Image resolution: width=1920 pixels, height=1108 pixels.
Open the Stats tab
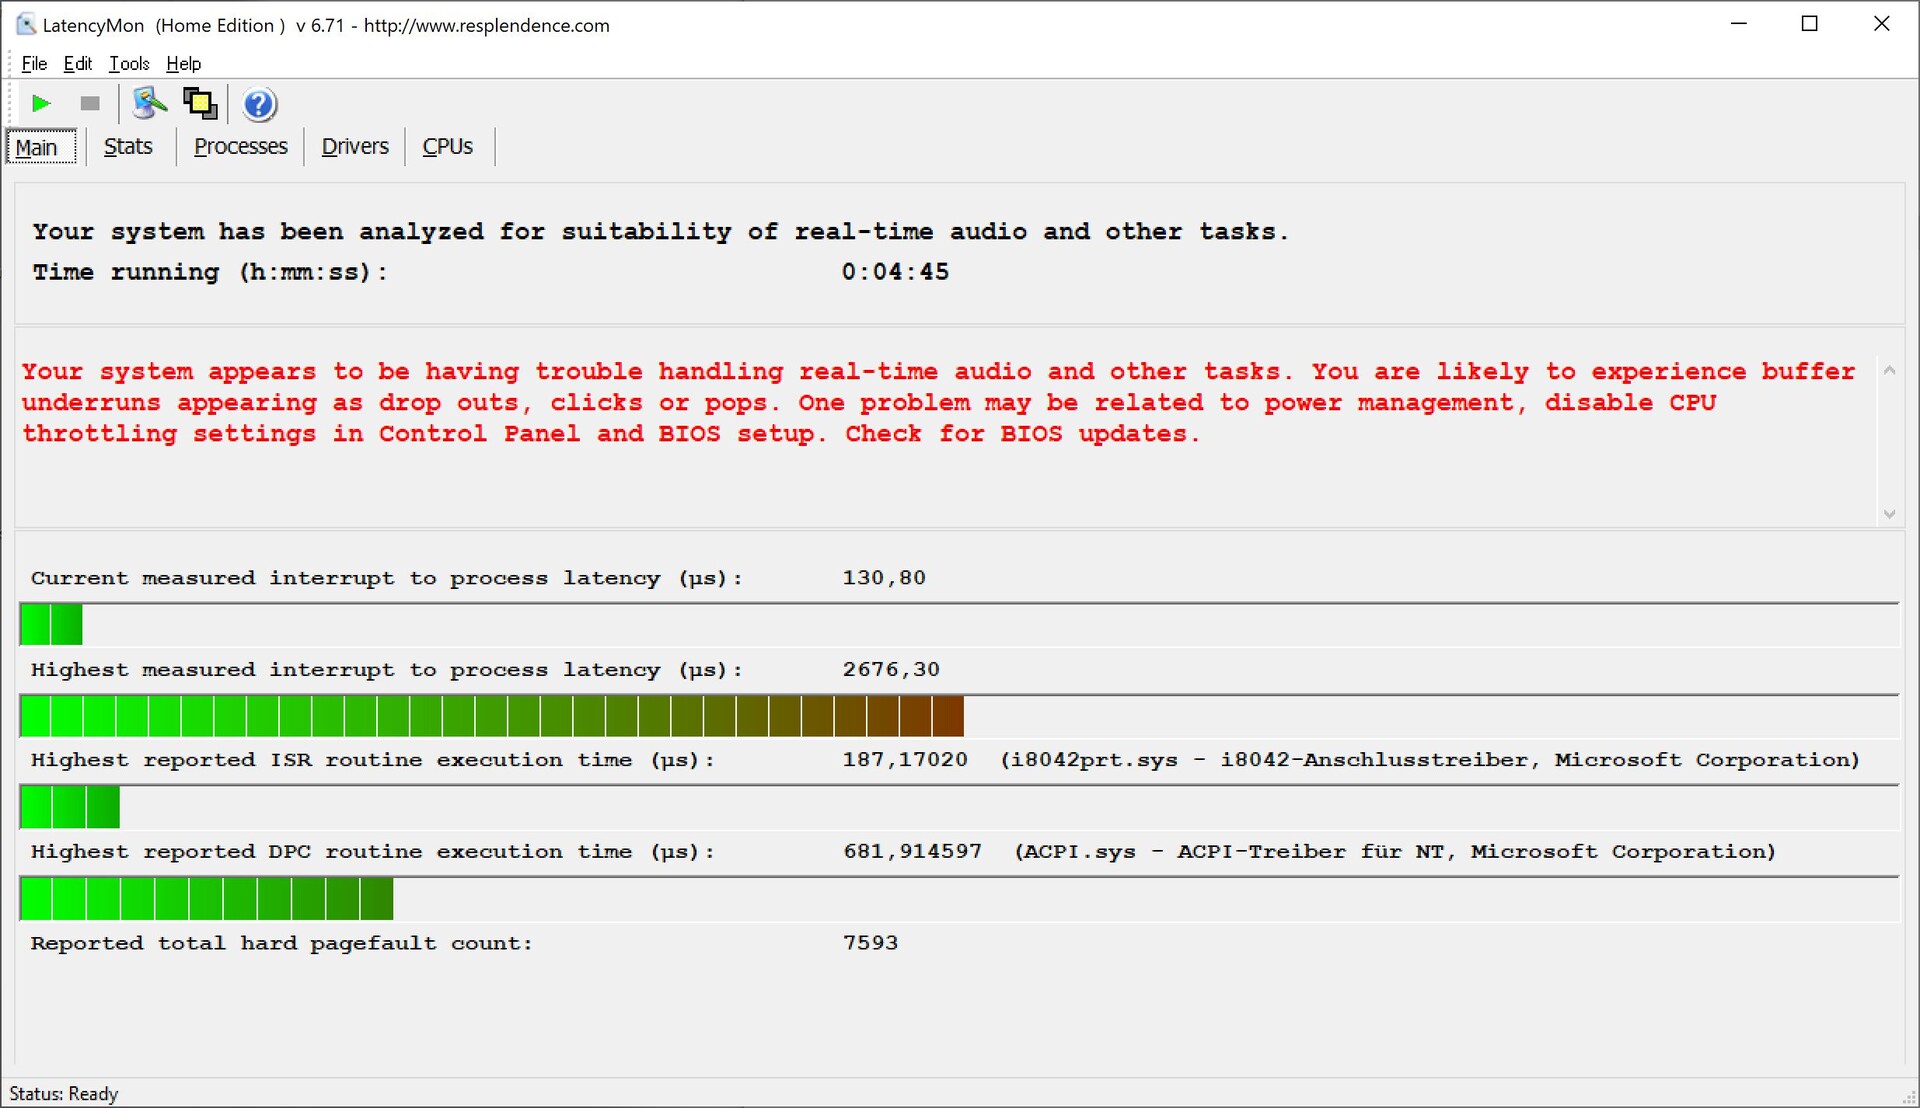128,146
